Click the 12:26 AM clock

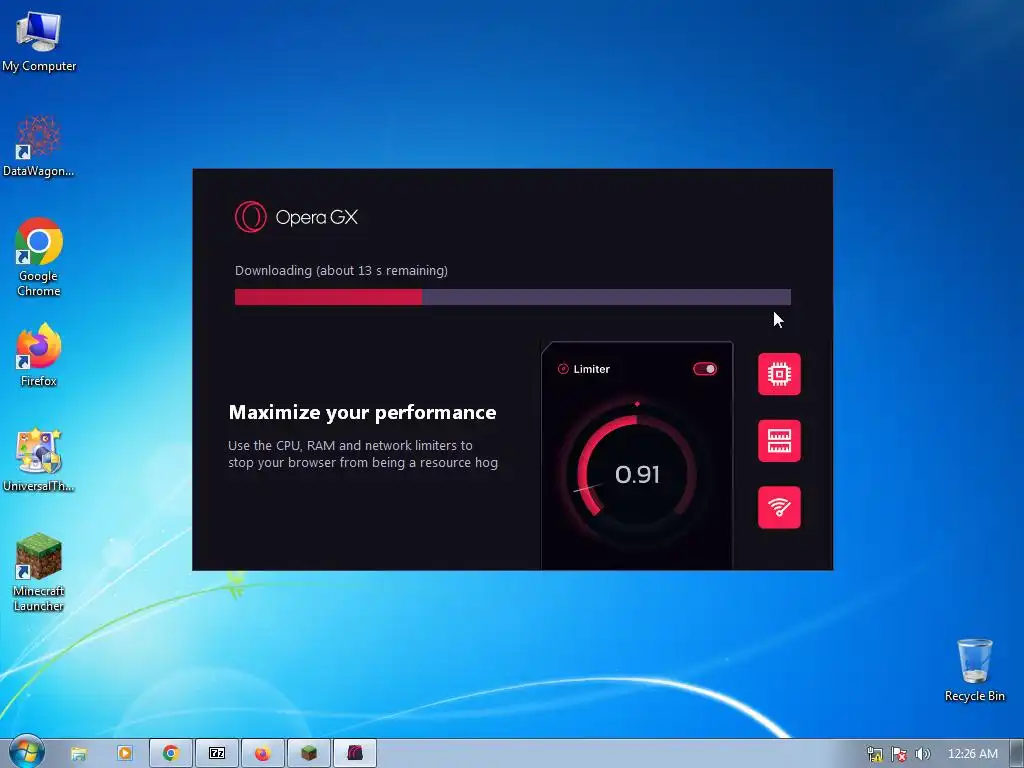pos(972,754)
